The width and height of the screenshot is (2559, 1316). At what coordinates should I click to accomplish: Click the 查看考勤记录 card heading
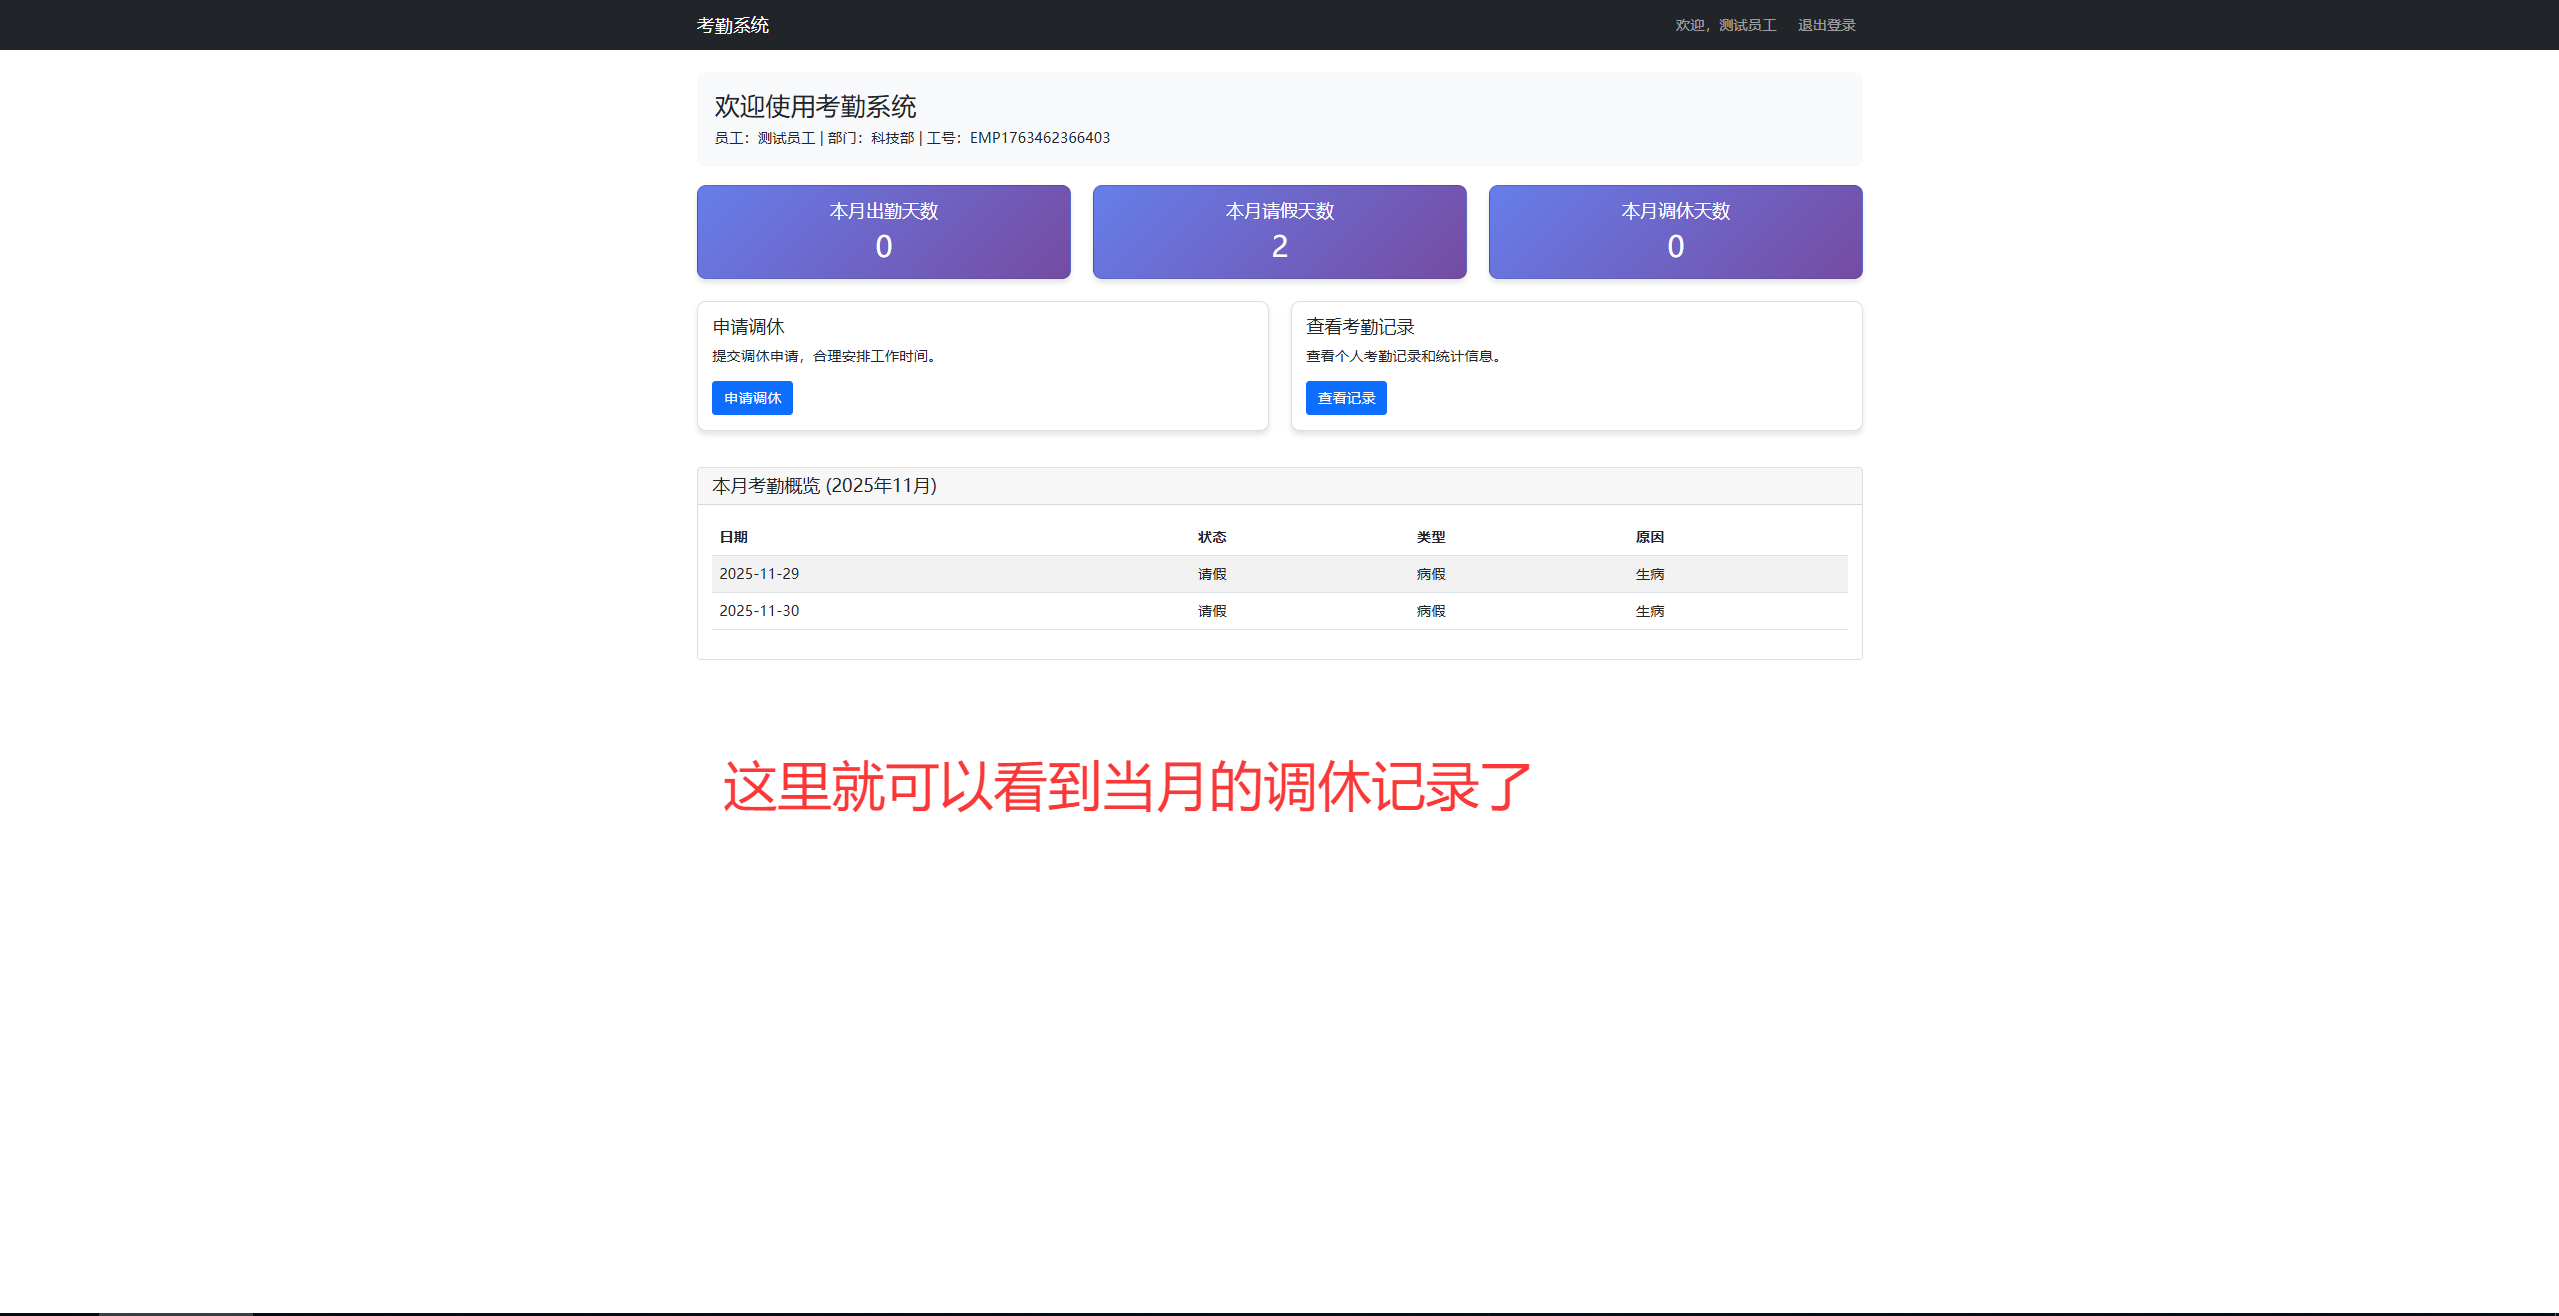pyautogui.click(x=1359, y=327)
